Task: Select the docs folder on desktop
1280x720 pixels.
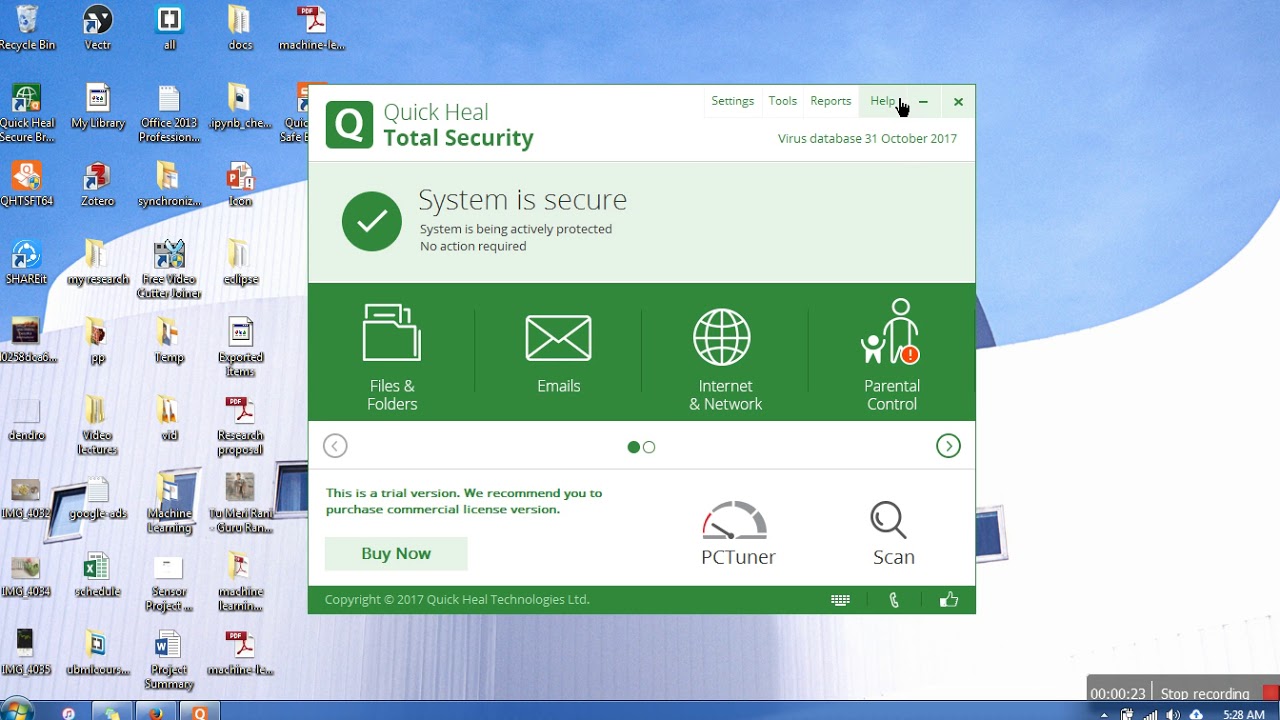Action: [240, 28]
